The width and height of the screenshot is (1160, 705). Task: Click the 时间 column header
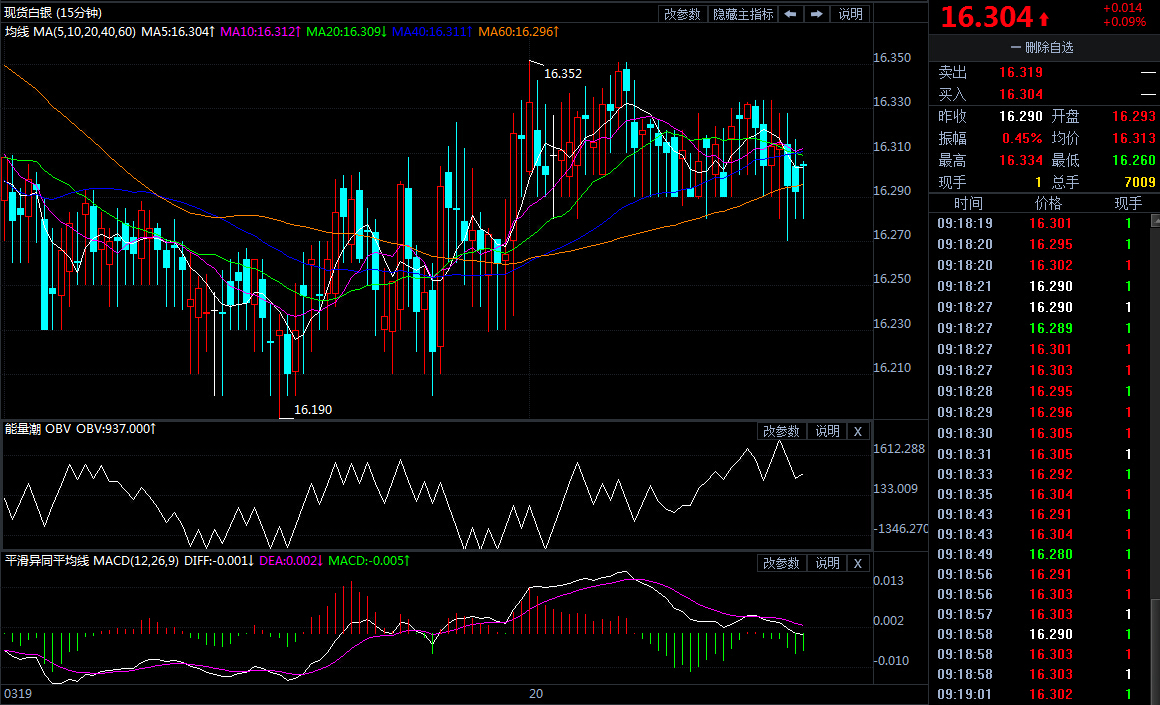coord(968,203)
